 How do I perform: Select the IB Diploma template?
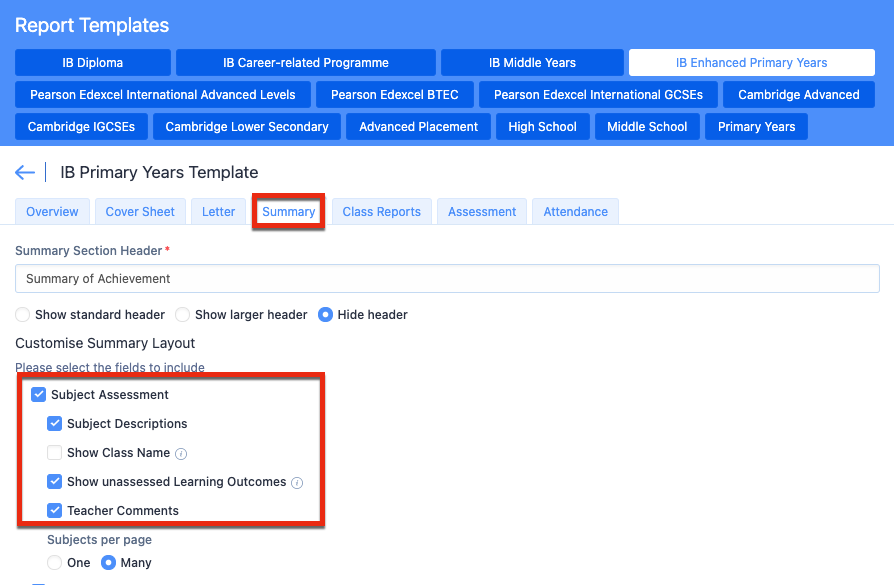(93, 63)
